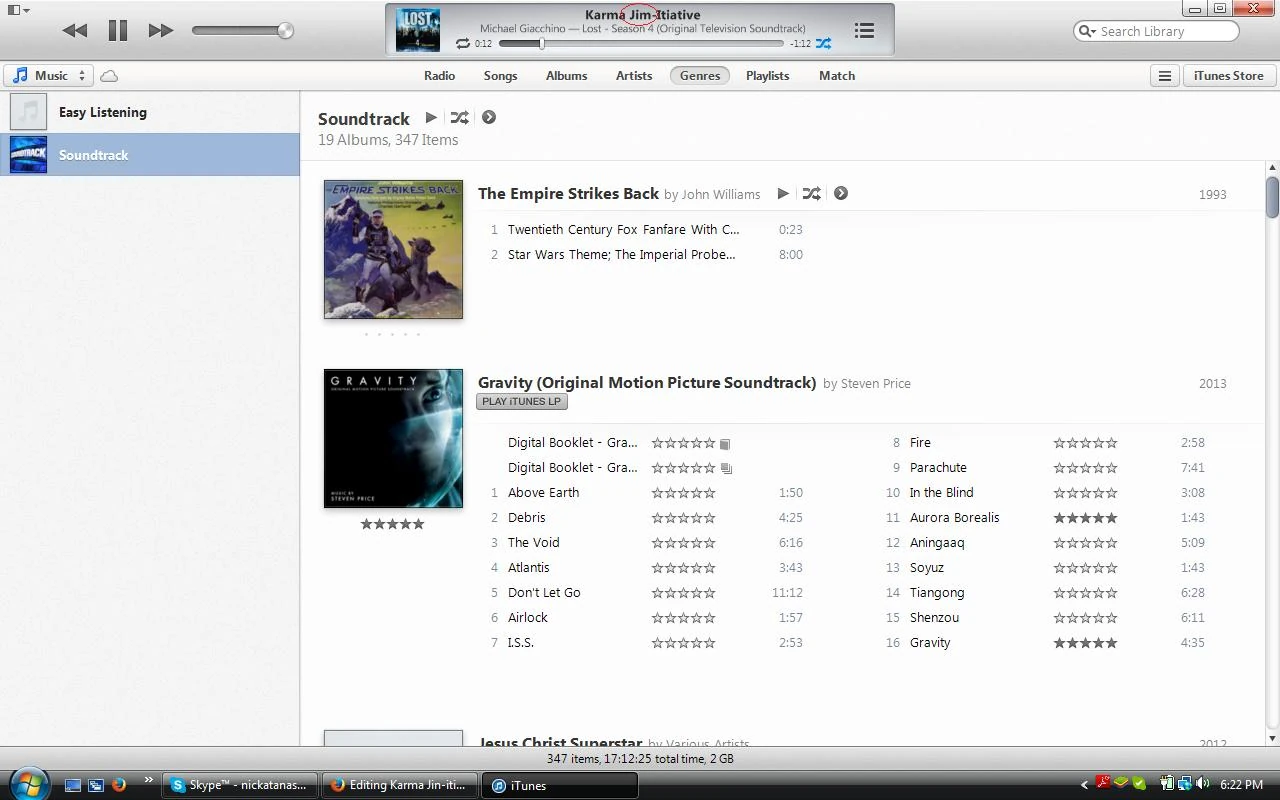Change the Aurora Borealis star rating
This screenshot has width=1280, height=800.
(1086, 518)
